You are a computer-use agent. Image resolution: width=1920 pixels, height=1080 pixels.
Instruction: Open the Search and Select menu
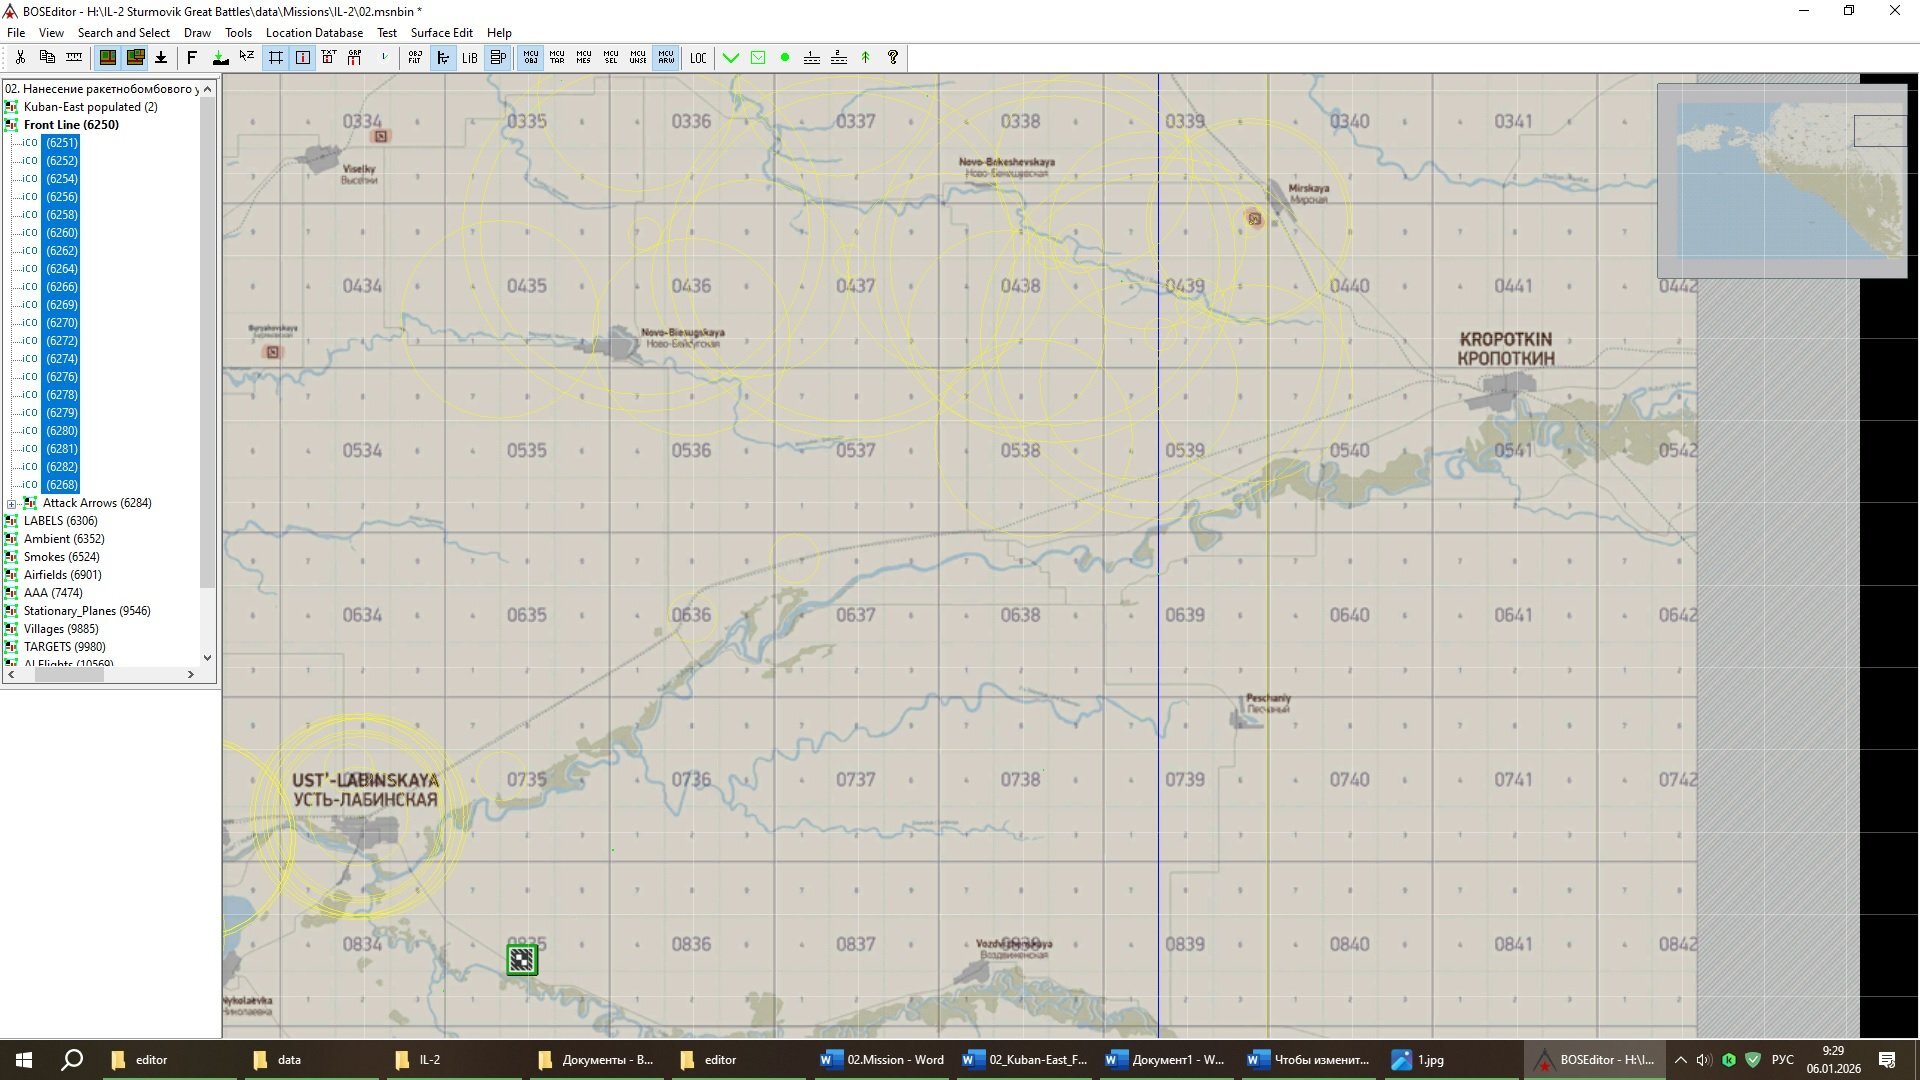coord(123,33)
